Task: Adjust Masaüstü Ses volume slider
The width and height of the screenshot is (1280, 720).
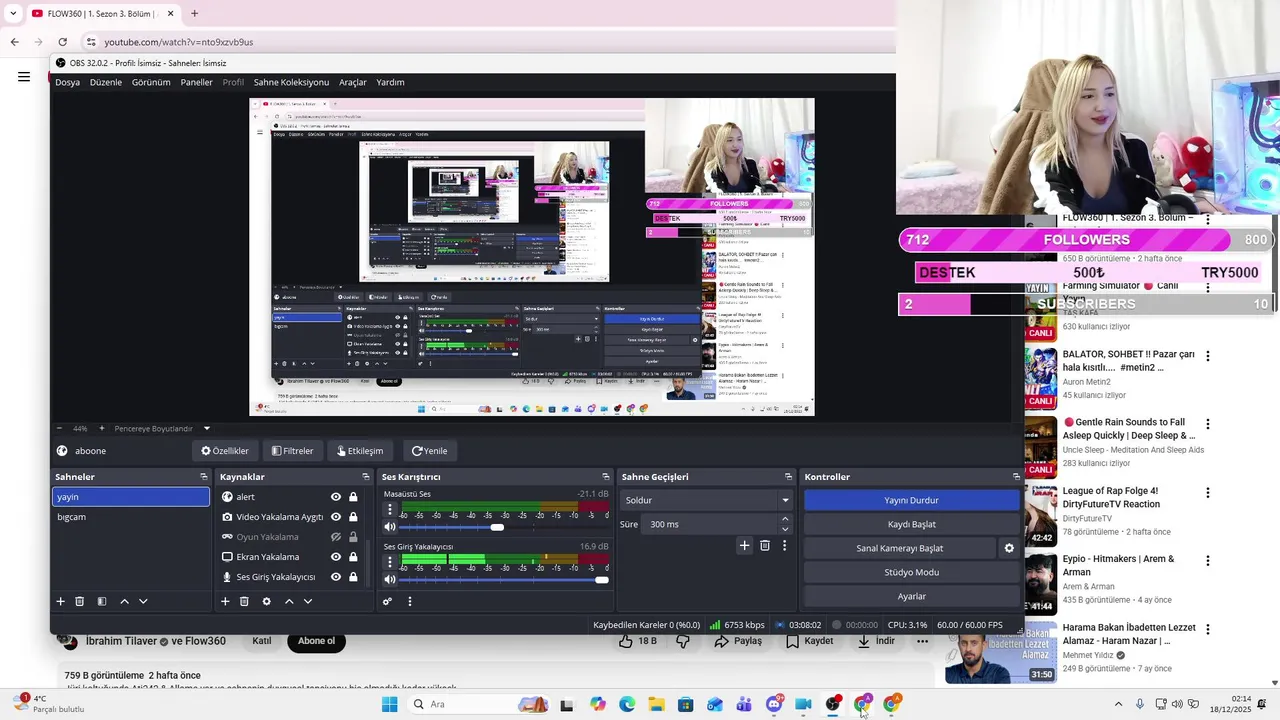Action: tap(497, 527)
